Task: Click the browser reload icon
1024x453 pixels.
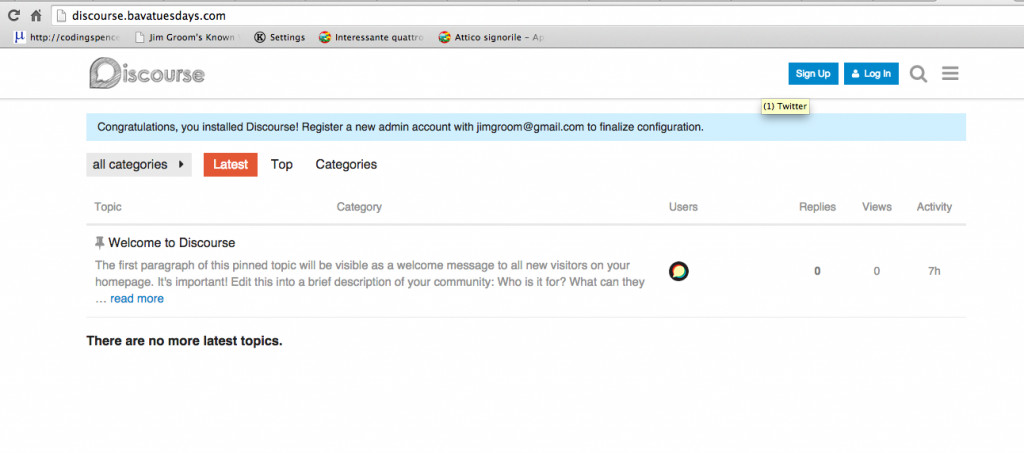Action: pos(13,15)
